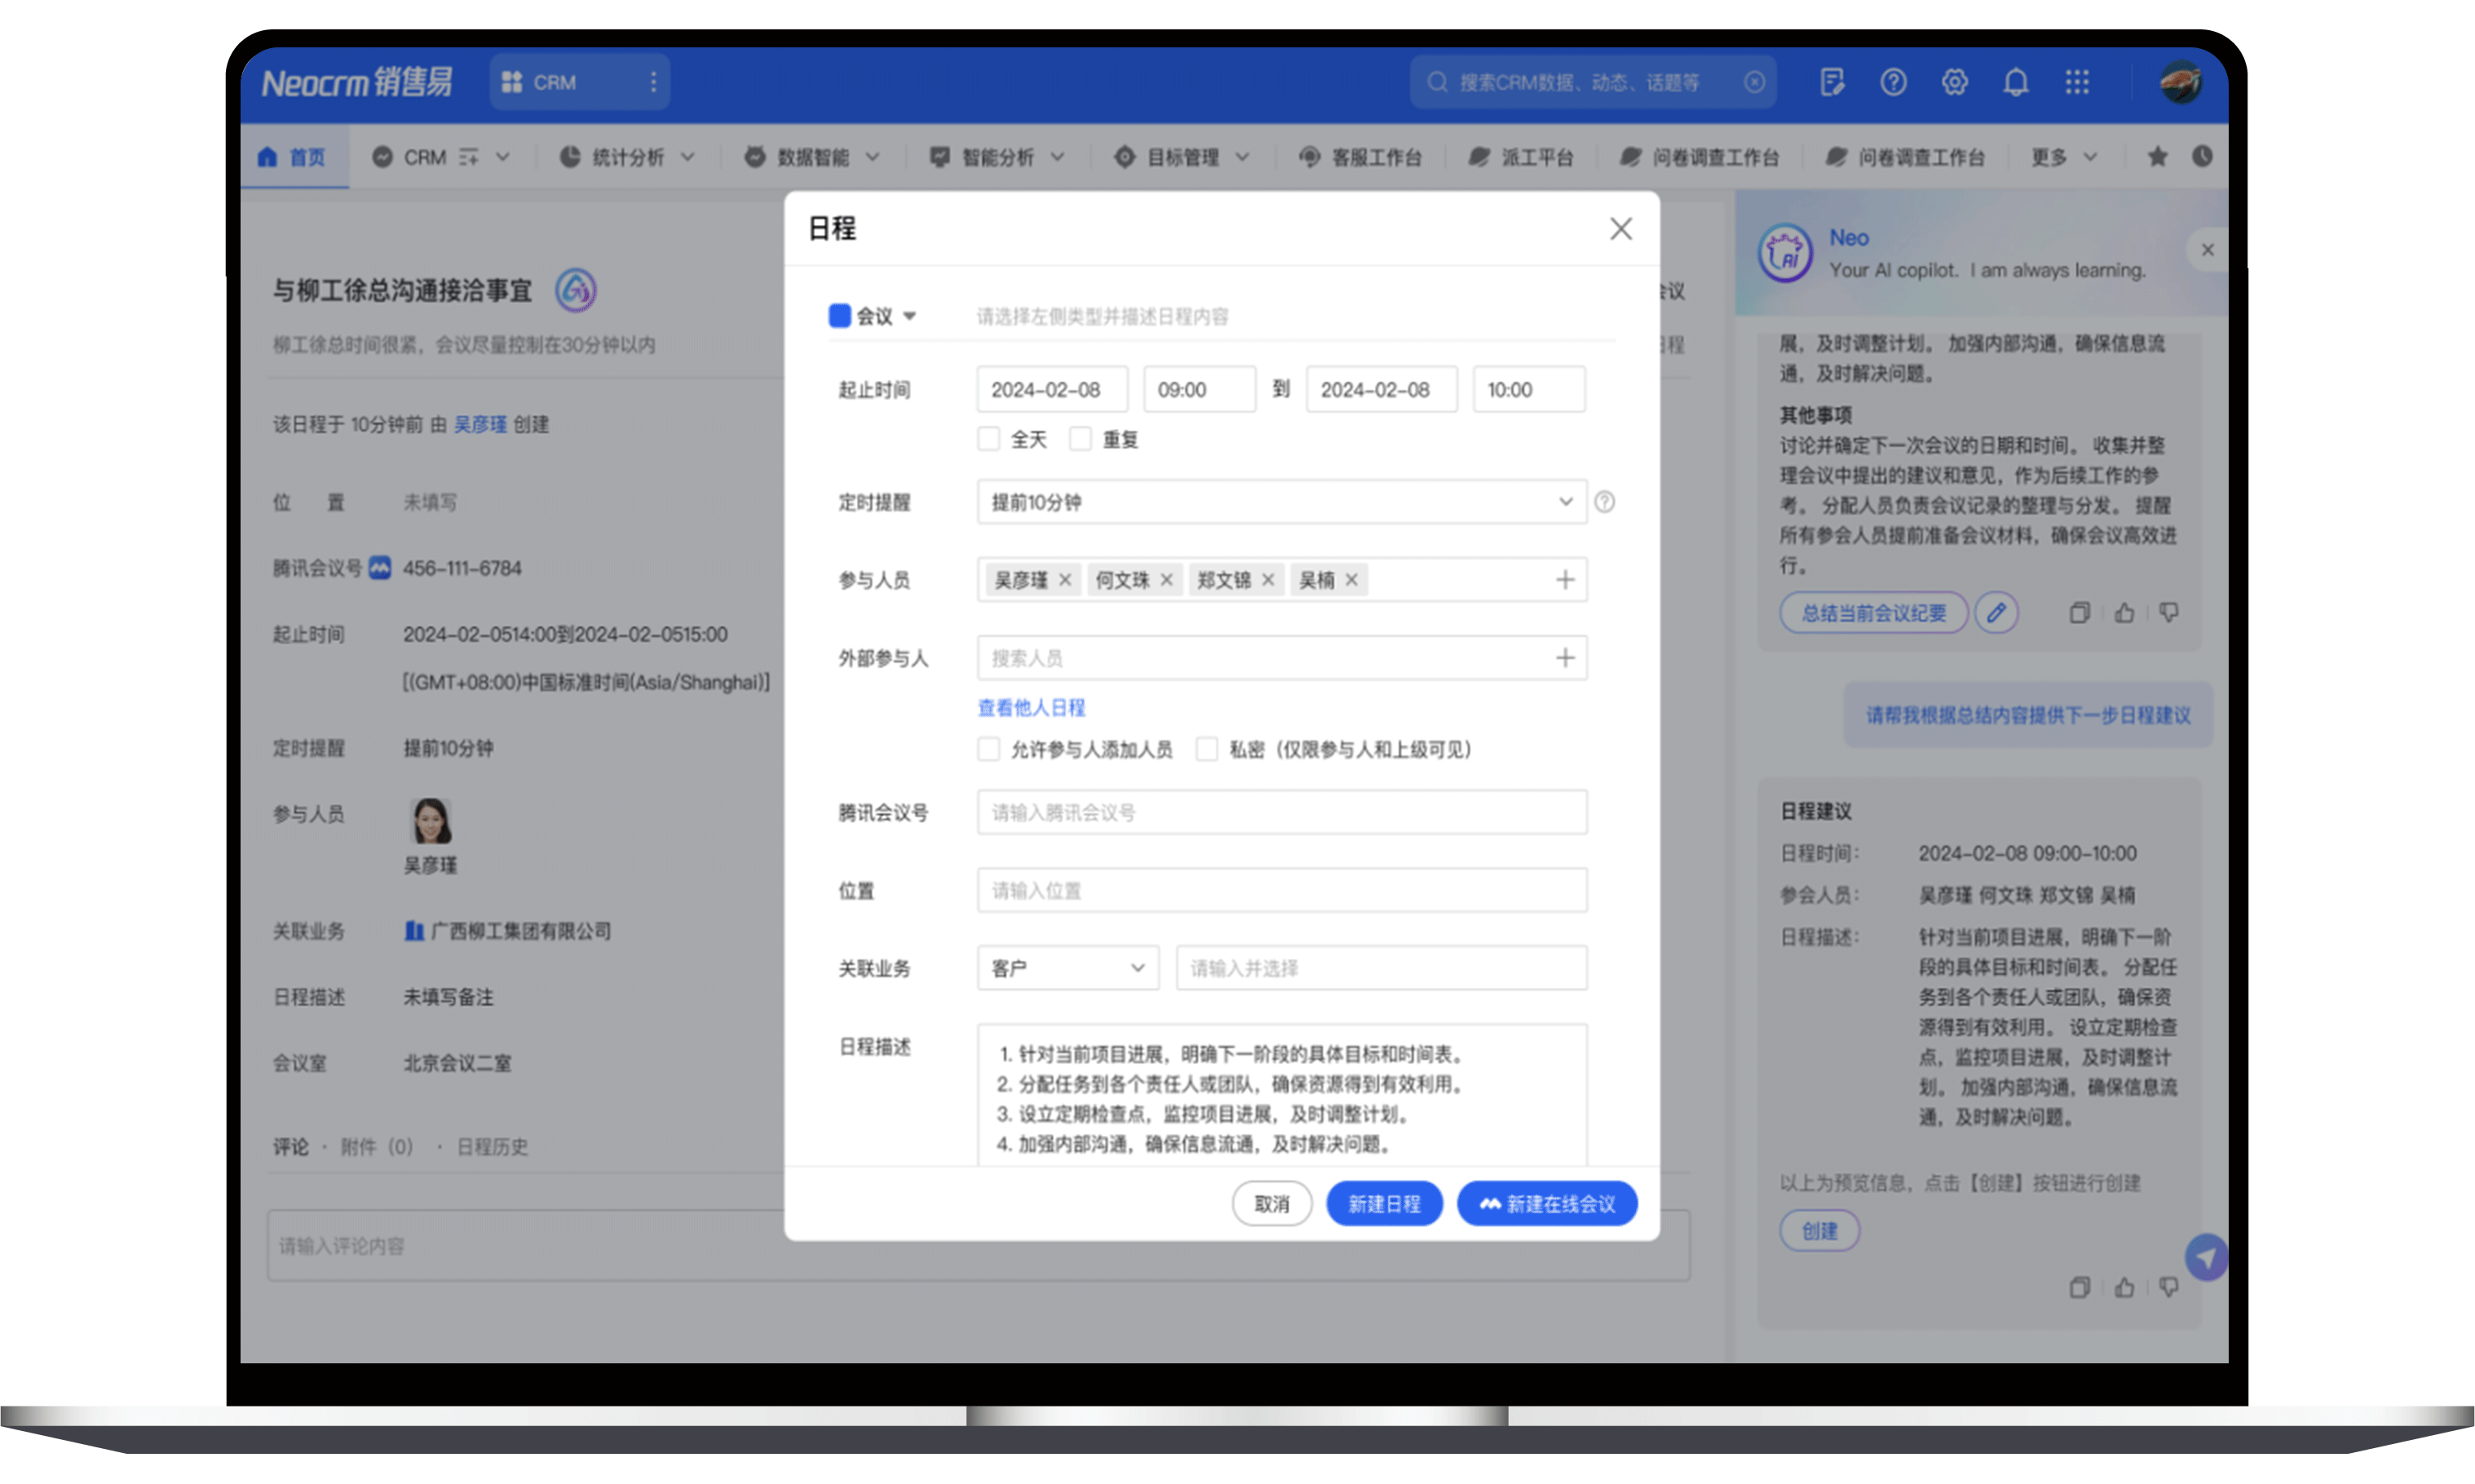Open the 广西柳工集团有限公司 link

coord(520,931)
